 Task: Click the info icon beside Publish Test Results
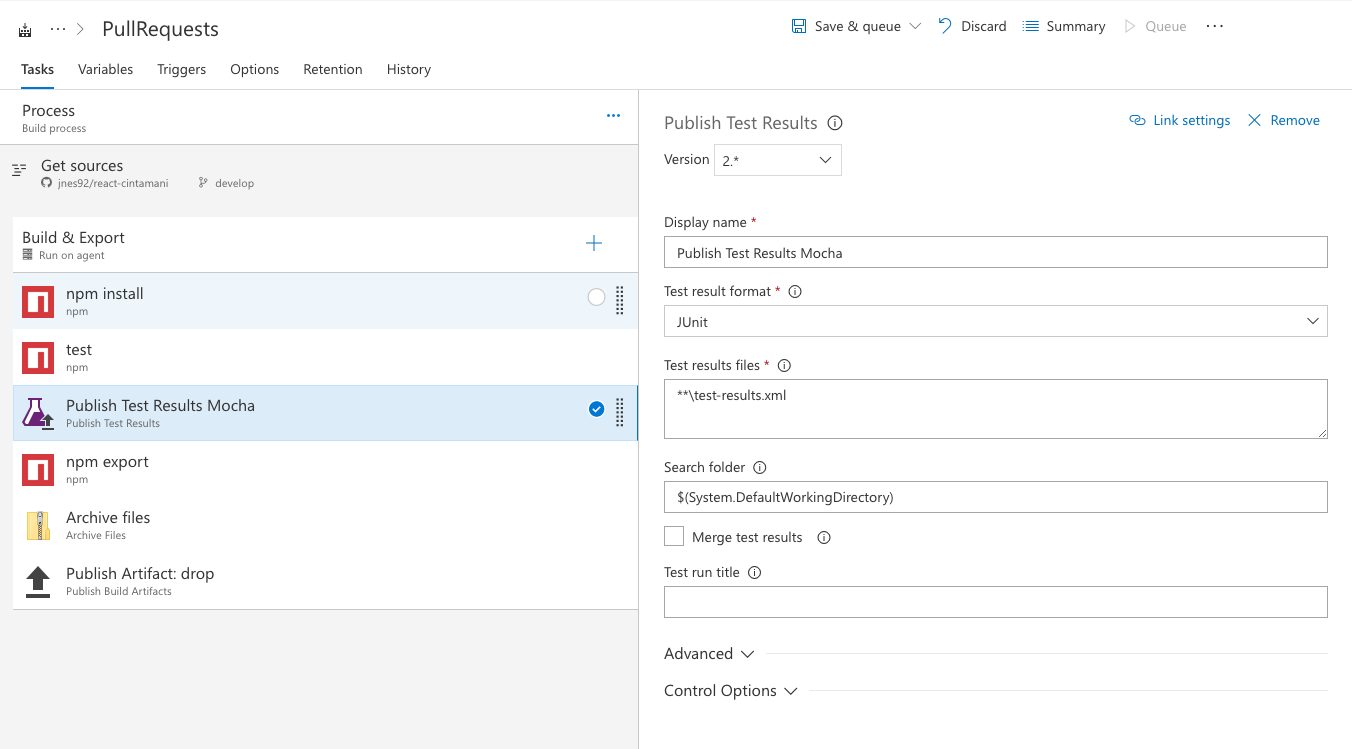(835, 123)
